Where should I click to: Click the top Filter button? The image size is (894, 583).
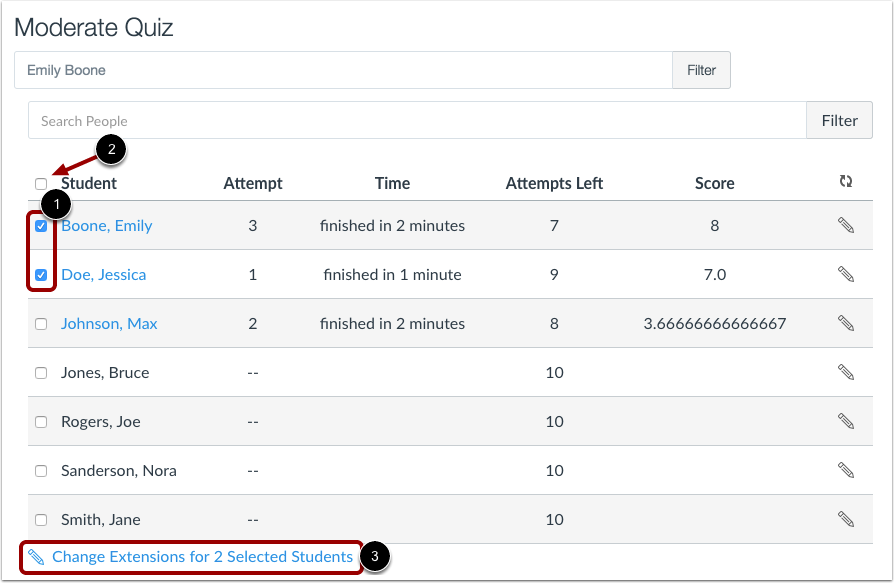(701, 70)
